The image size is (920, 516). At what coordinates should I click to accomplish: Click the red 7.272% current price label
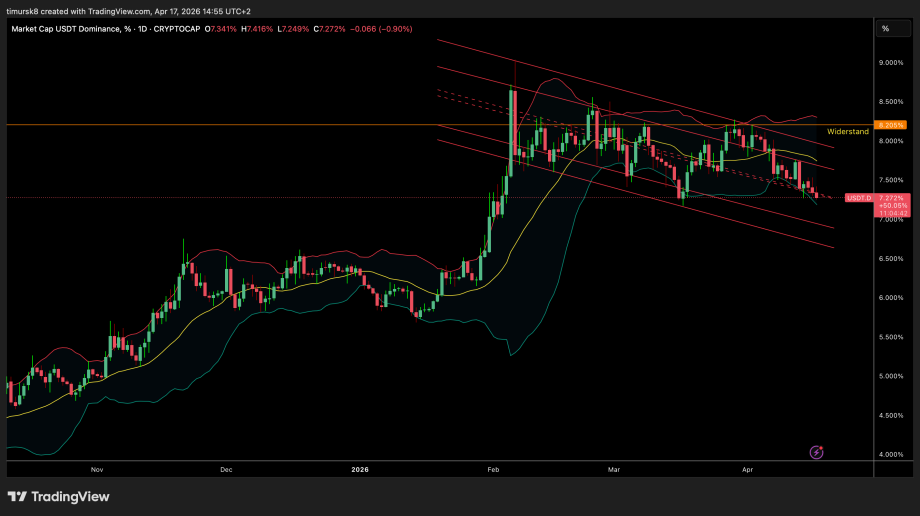(892, 198)
